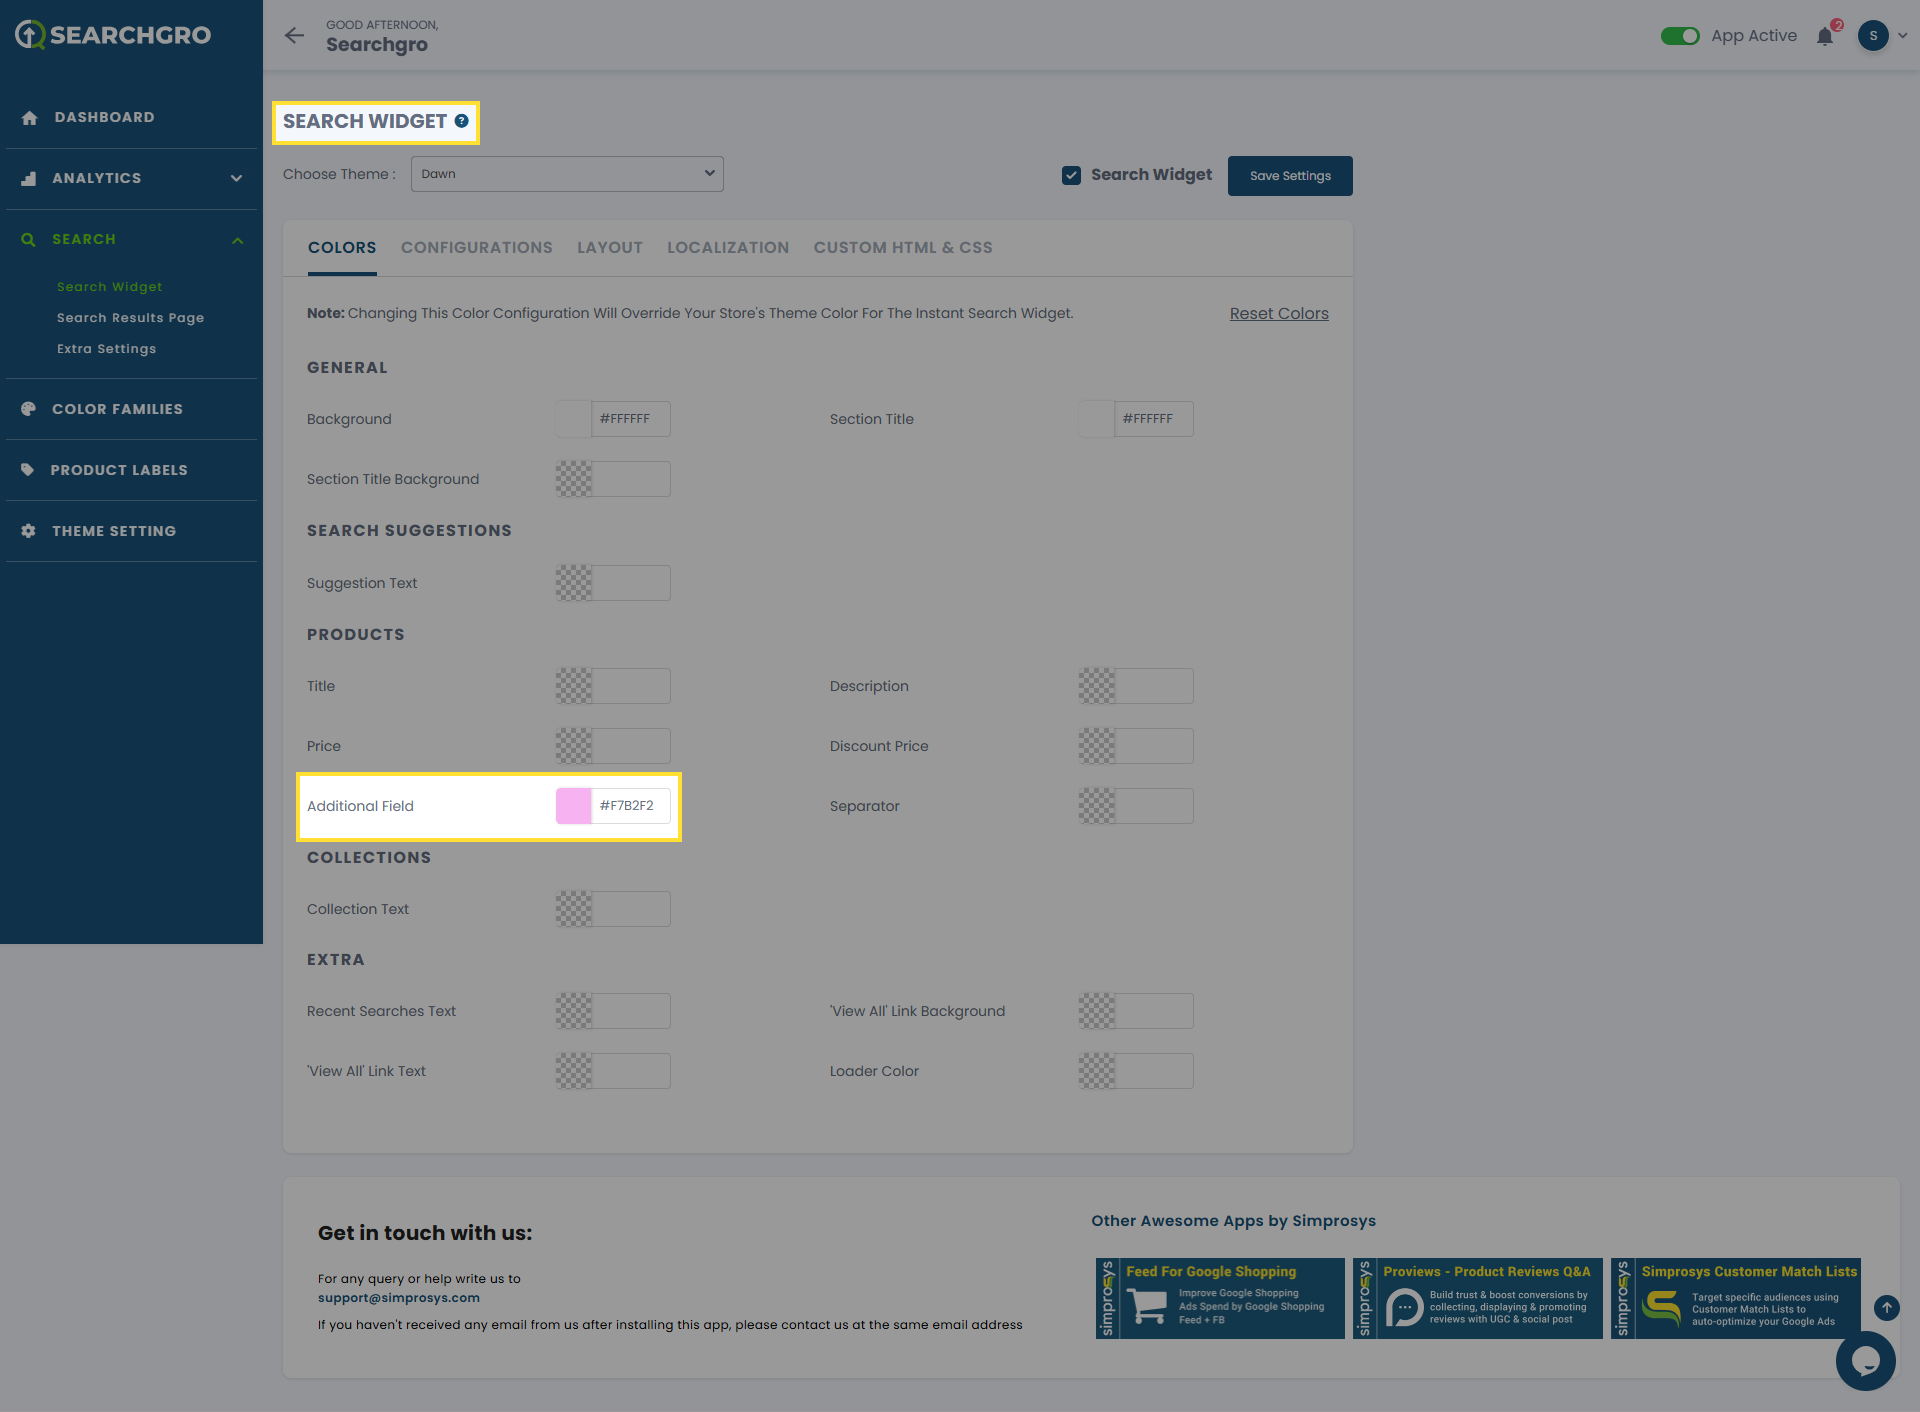
Task: Toggle the App Active switch
Action: 1680,36
